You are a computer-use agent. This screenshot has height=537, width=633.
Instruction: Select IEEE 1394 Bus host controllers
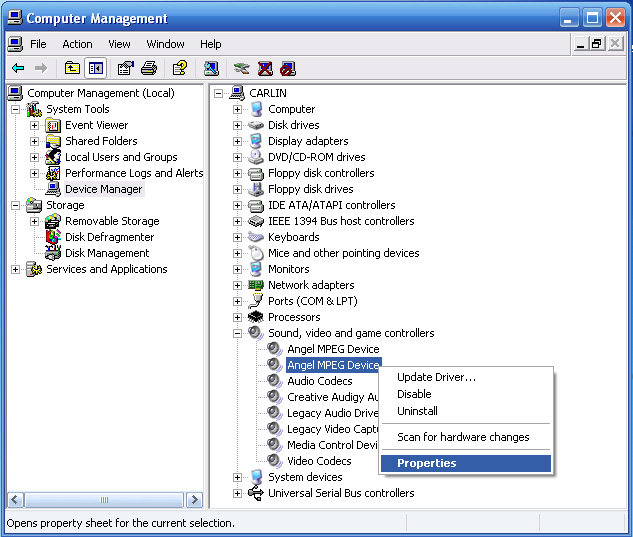pyautogui.click(x=341, y=221)
